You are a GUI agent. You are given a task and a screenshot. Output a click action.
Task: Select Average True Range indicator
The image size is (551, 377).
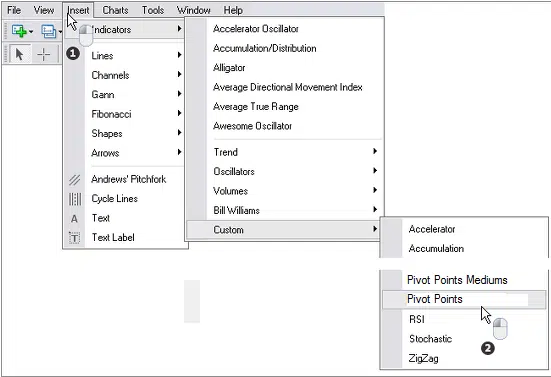point(256,106)
